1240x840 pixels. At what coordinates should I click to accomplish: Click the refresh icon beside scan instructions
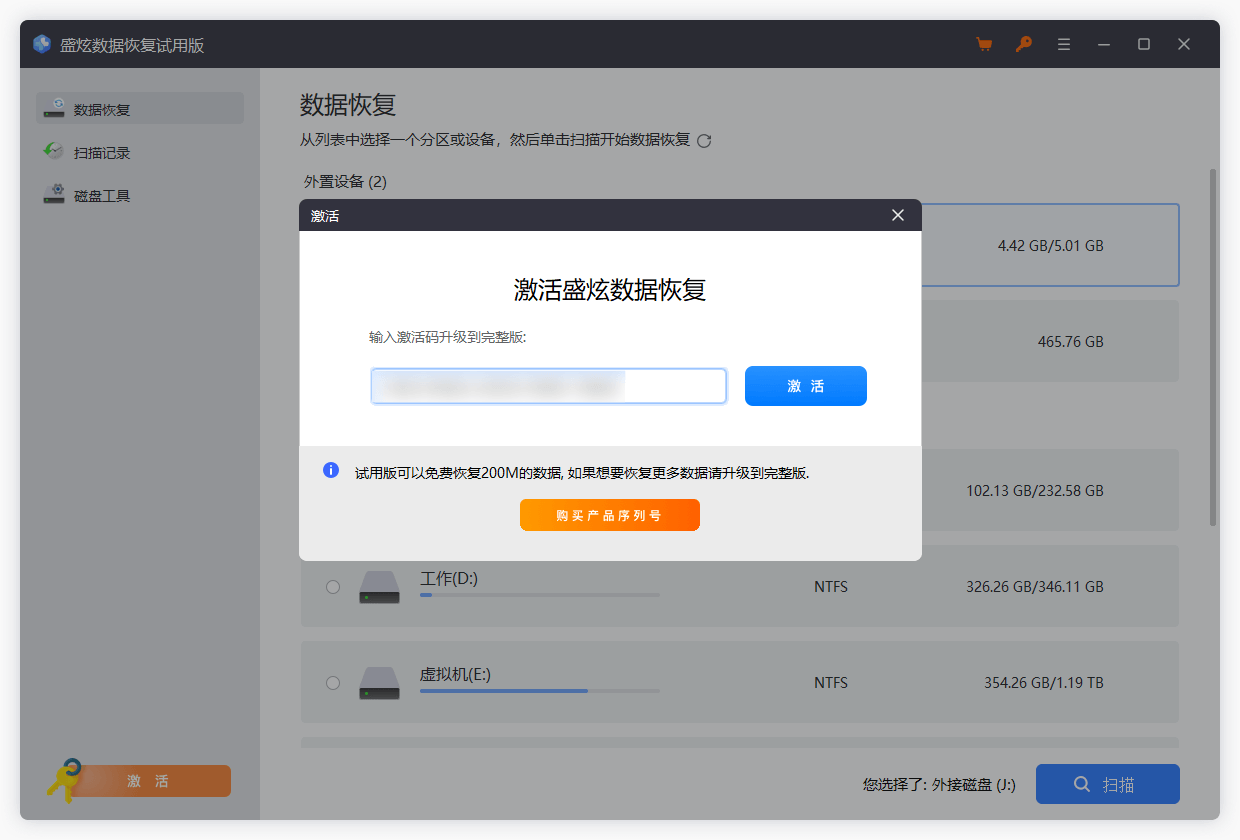704,141
